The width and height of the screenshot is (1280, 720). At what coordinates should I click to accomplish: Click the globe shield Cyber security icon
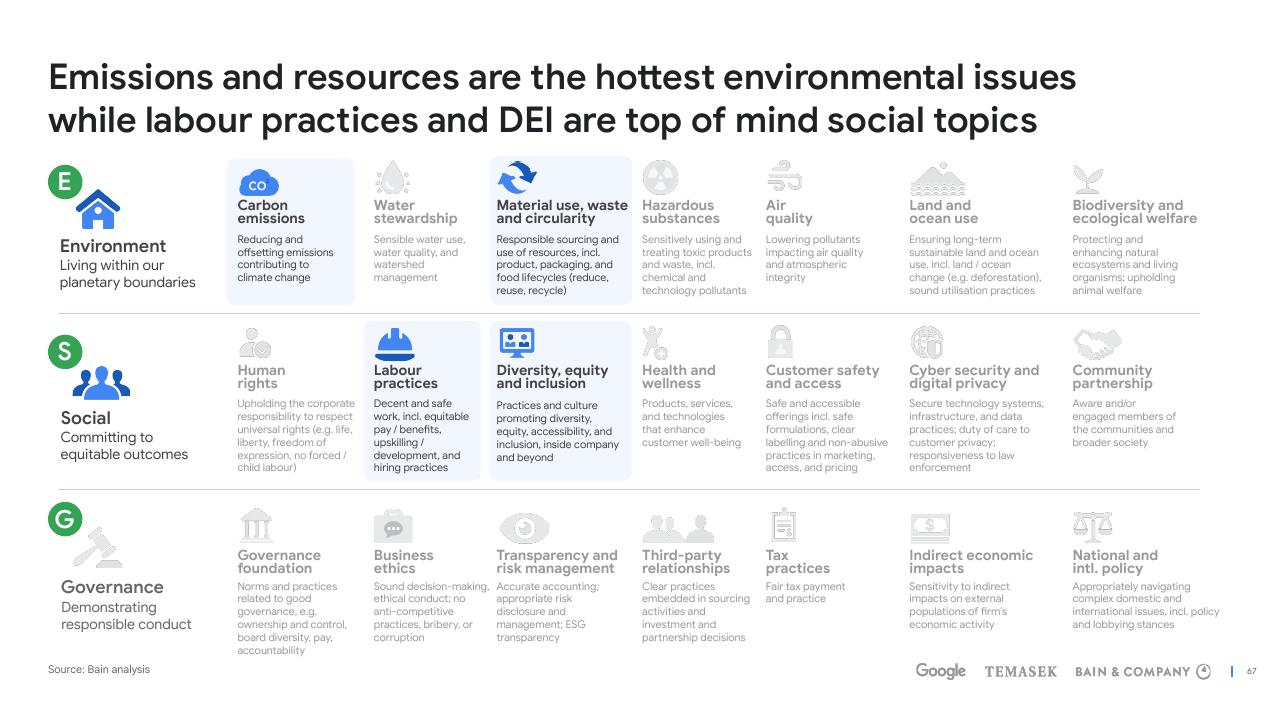pos(927,343)
